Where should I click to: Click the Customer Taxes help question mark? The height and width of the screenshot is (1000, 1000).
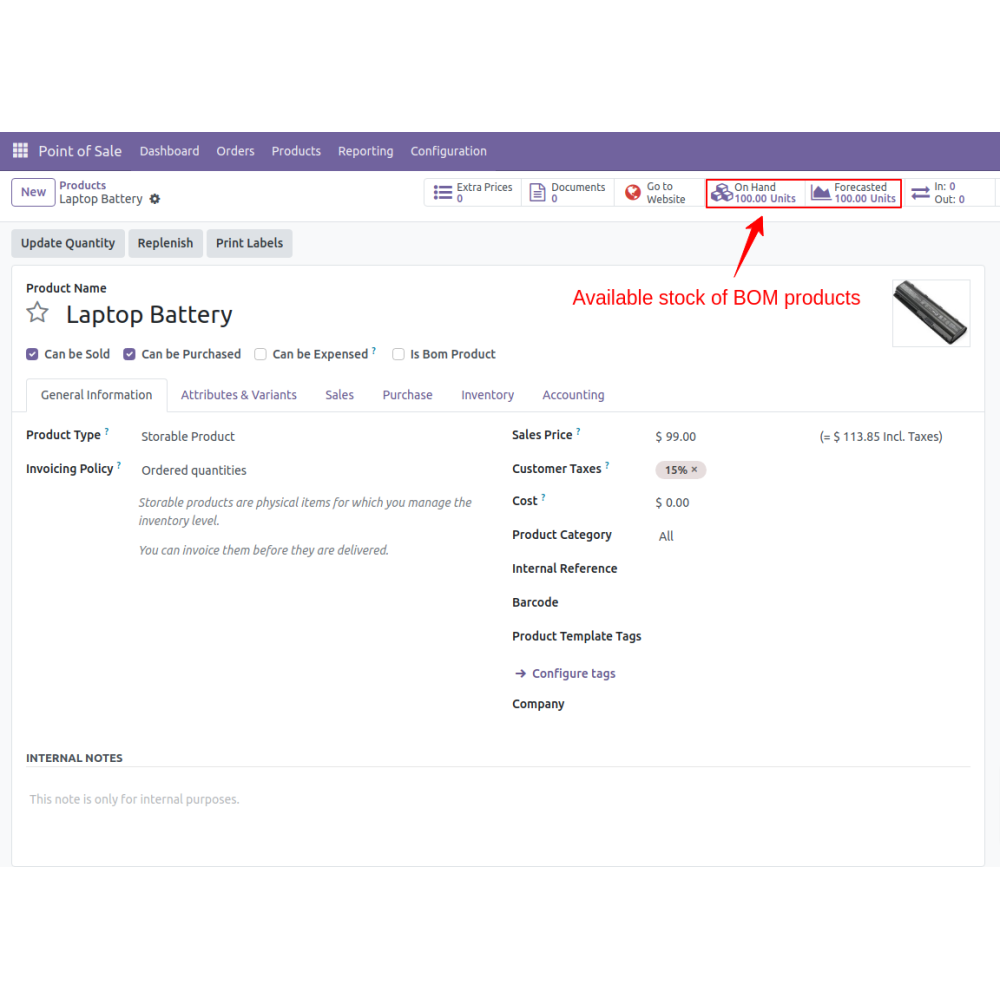[607, 466]
